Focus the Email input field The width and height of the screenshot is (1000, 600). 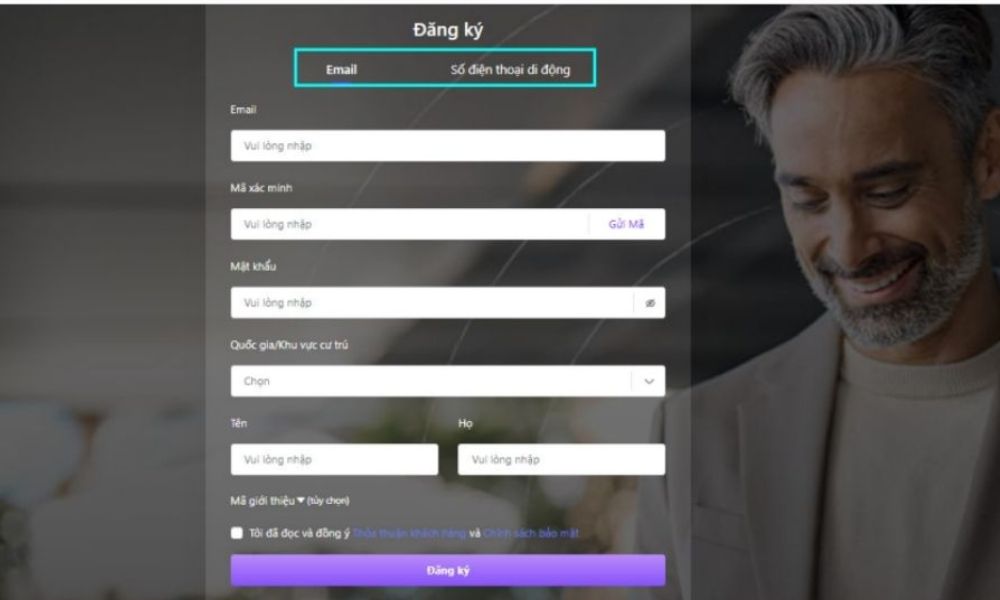tap(448, 146)
